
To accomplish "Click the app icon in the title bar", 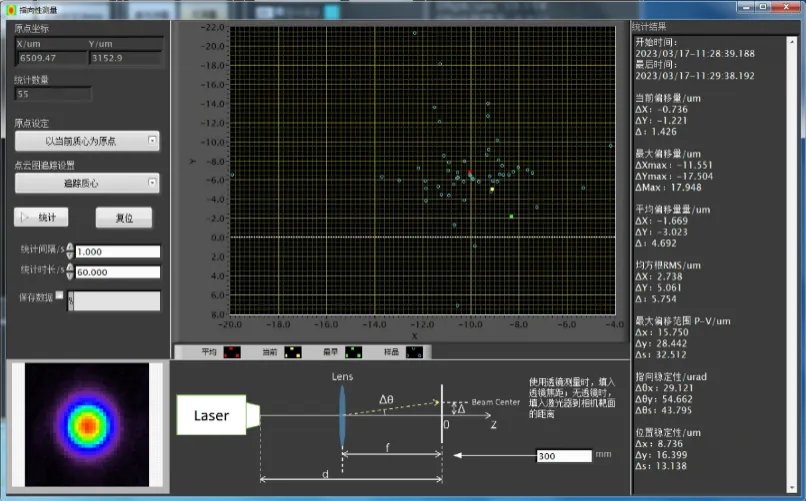I will pos(11,10).
